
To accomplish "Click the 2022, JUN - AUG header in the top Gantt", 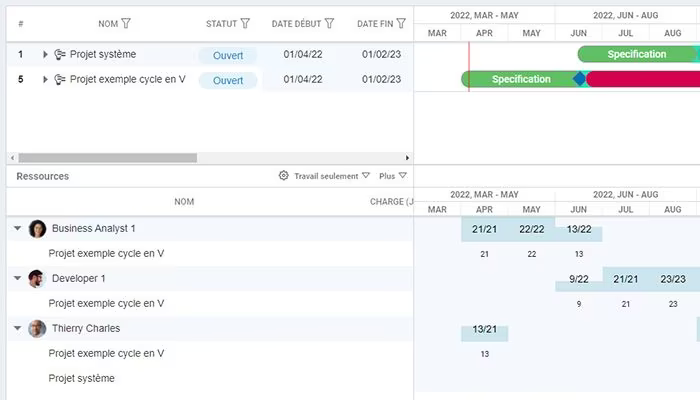I will (625, 15).
